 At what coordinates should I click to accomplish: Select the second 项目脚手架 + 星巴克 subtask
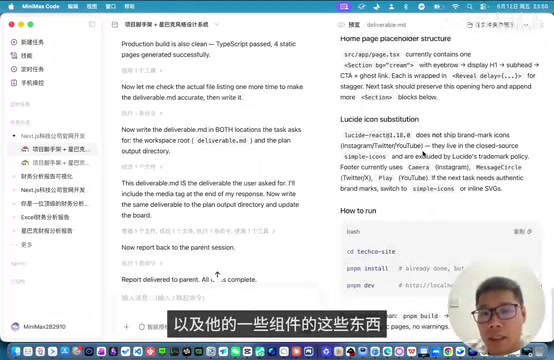[x=52, y=163]
